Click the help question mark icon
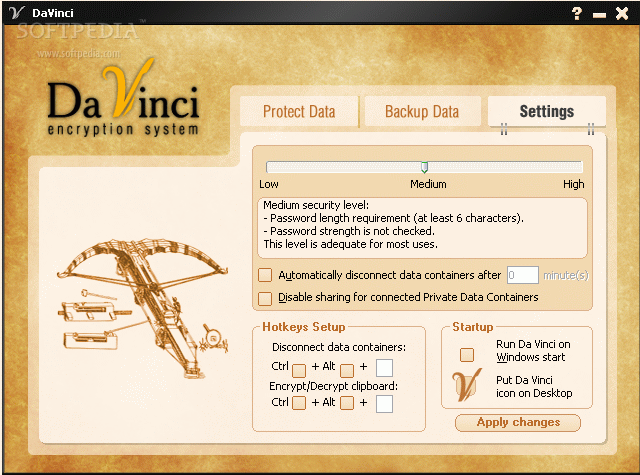 pyautogui.click(x=577, y=13)
